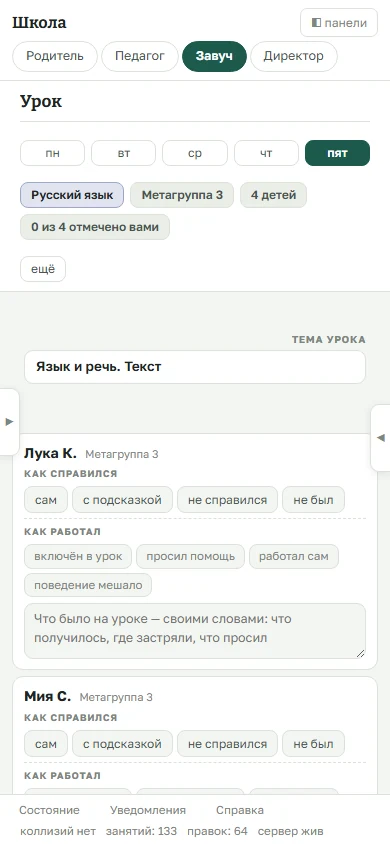Click the Лука К. student name

(x=51, y=454)
